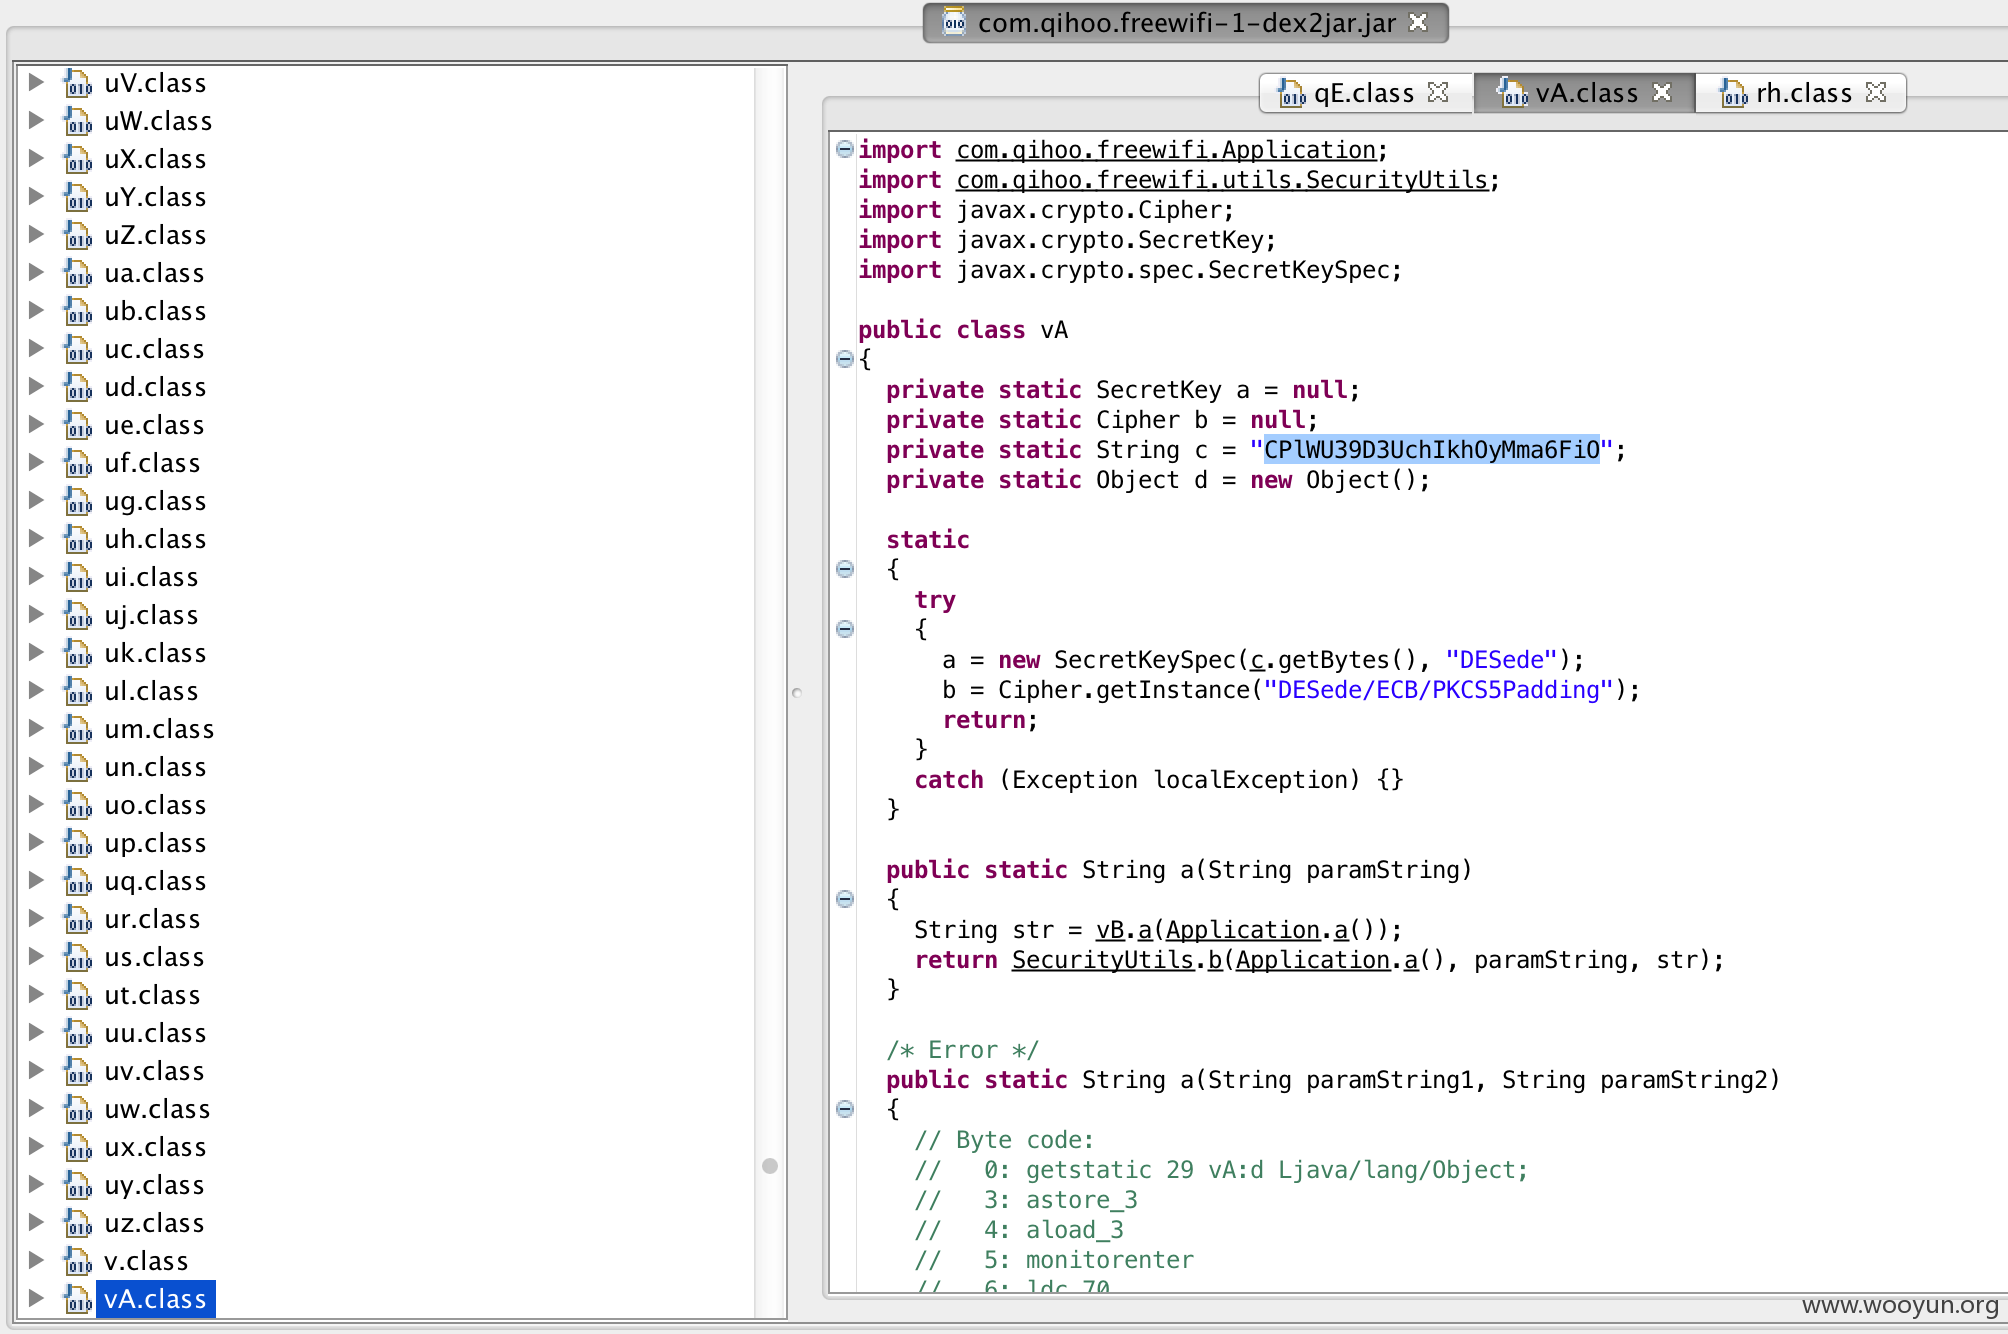This screenshot has height=1334, width=2008.
Task: Click the uf.class file icon
Action: (x=78, y=463)
